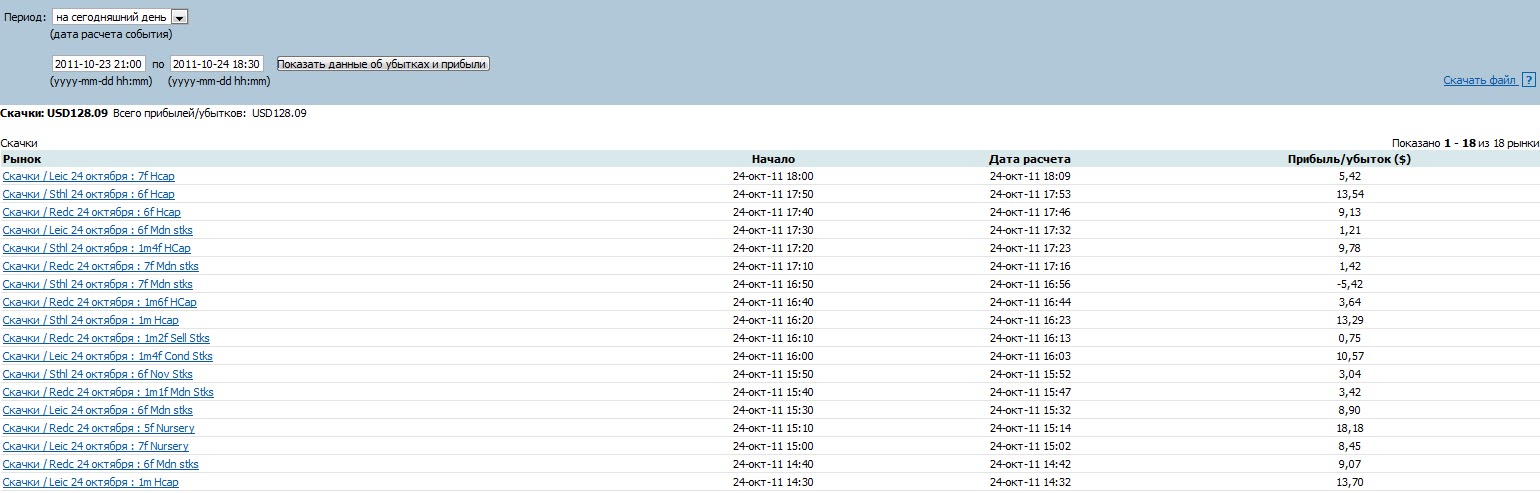Select the profit value 13,54

[1349, 194]
